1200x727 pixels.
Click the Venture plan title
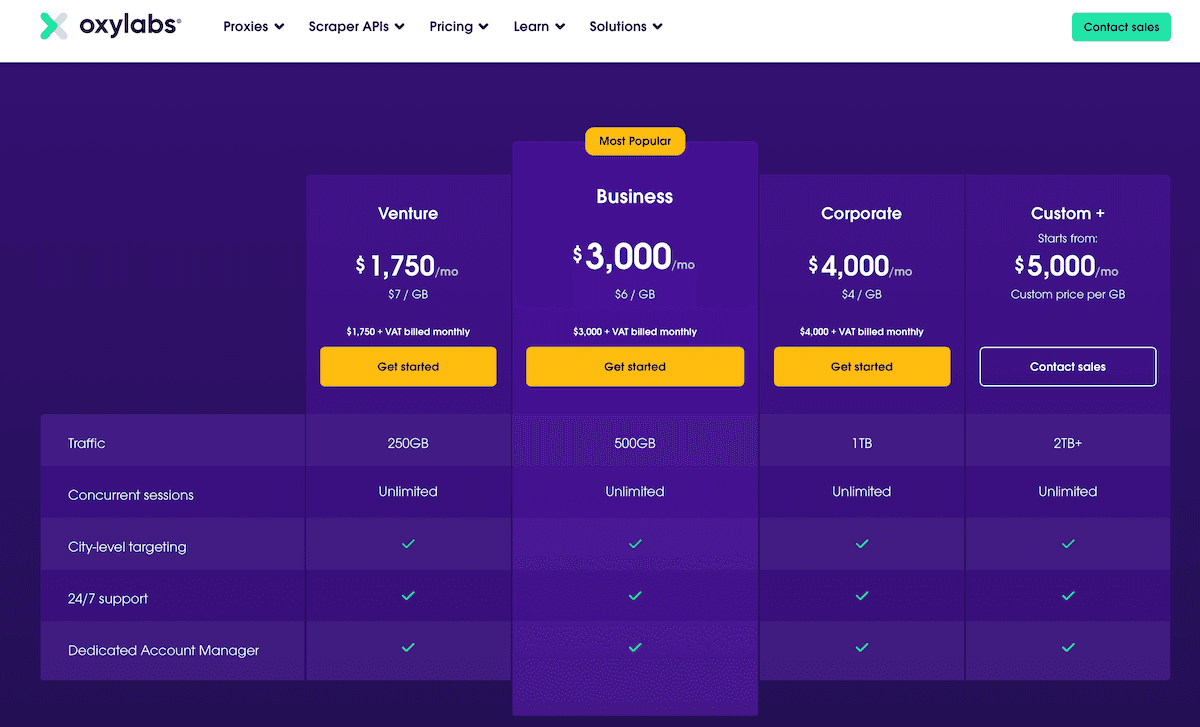(408, 213)
